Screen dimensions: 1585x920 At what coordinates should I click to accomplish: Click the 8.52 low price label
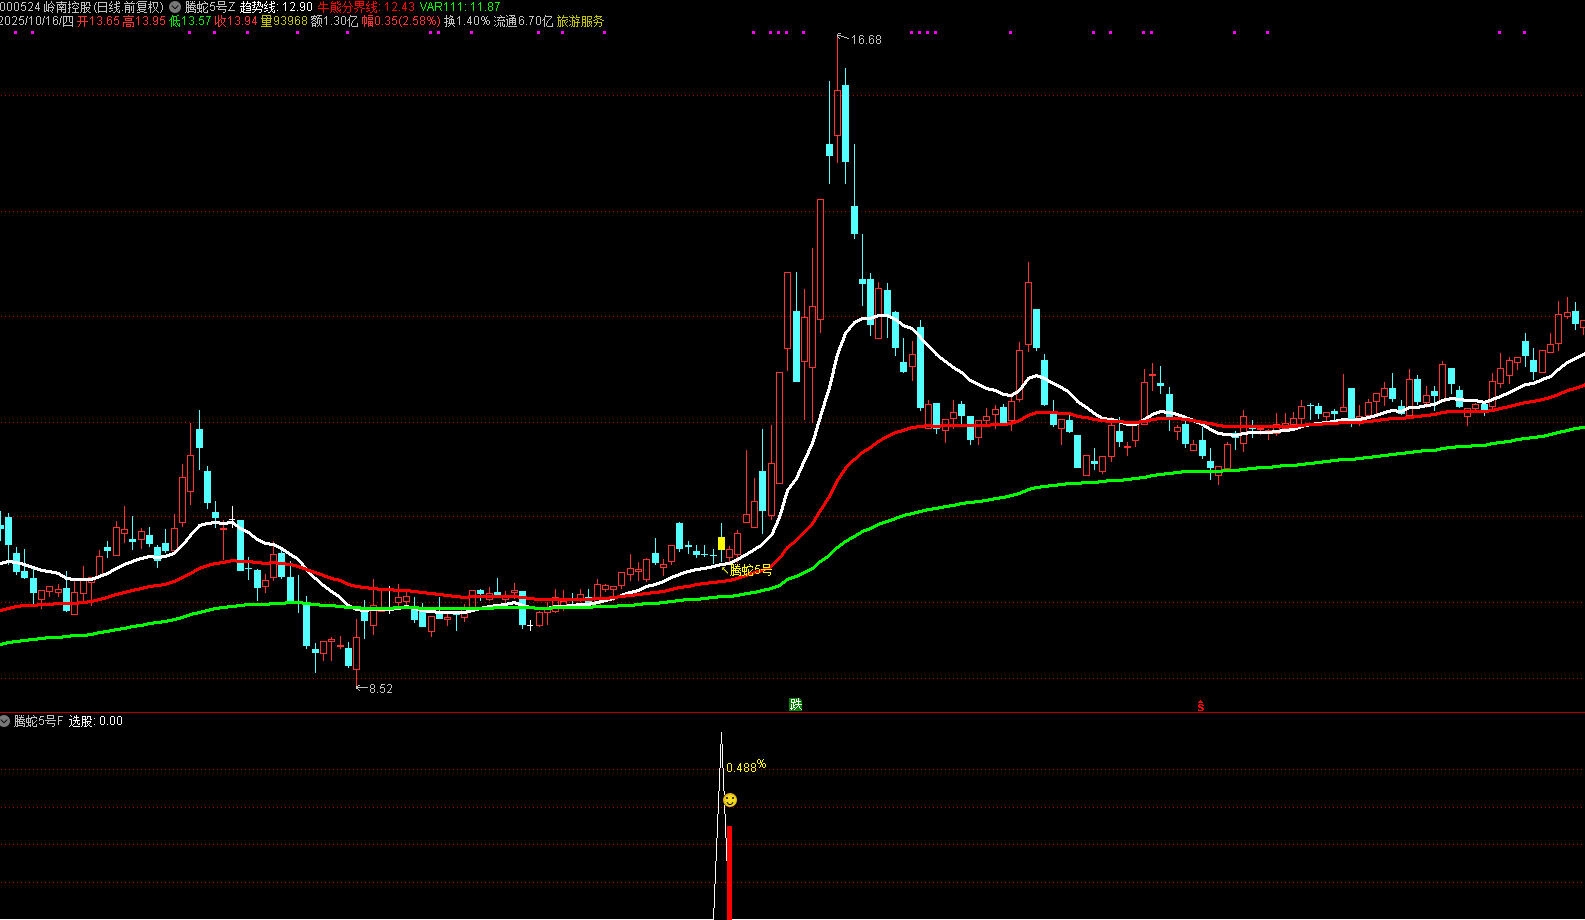click(x=381, y=689)
